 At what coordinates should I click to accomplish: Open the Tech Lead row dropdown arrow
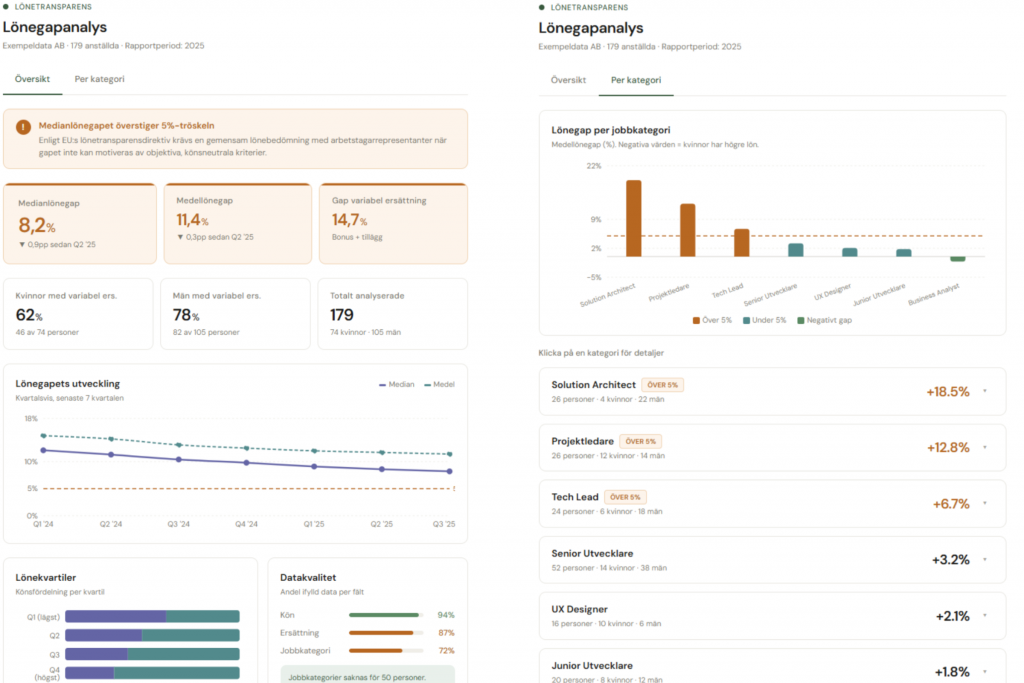(984, 503)
